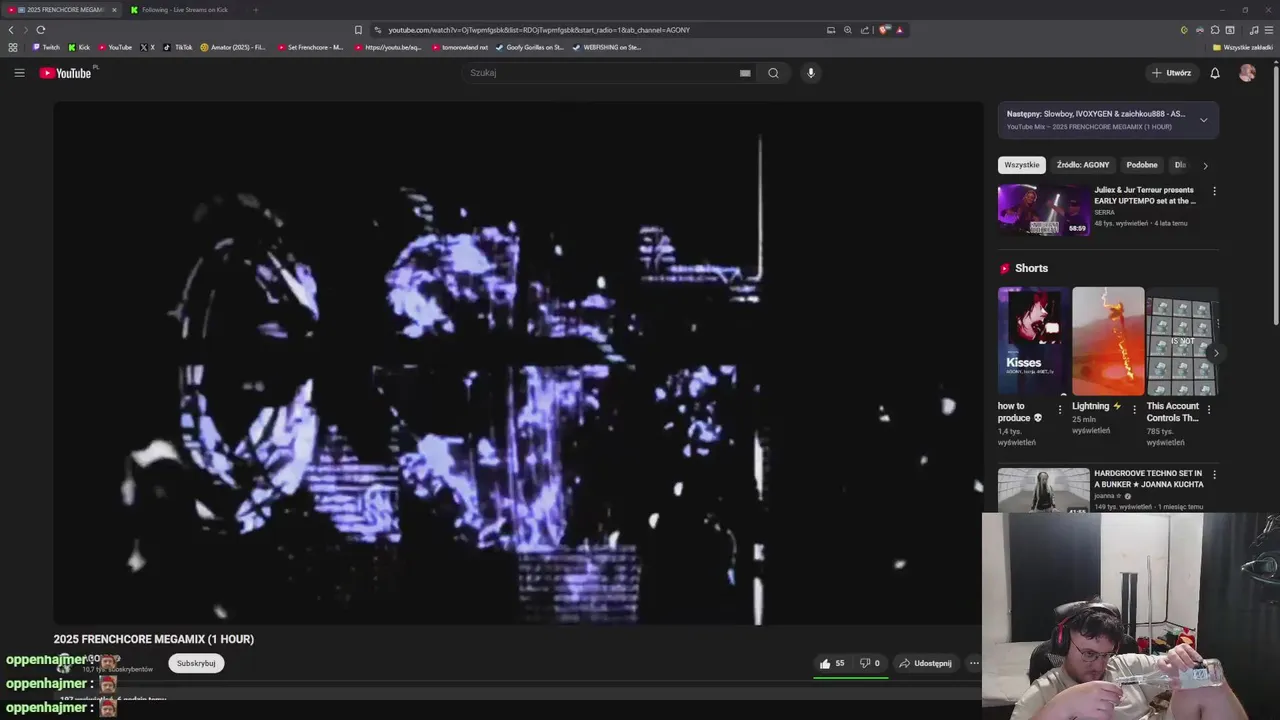Select the Wszystkie filter chip
The image size is (1280, 720).
tap(1022, 165)
